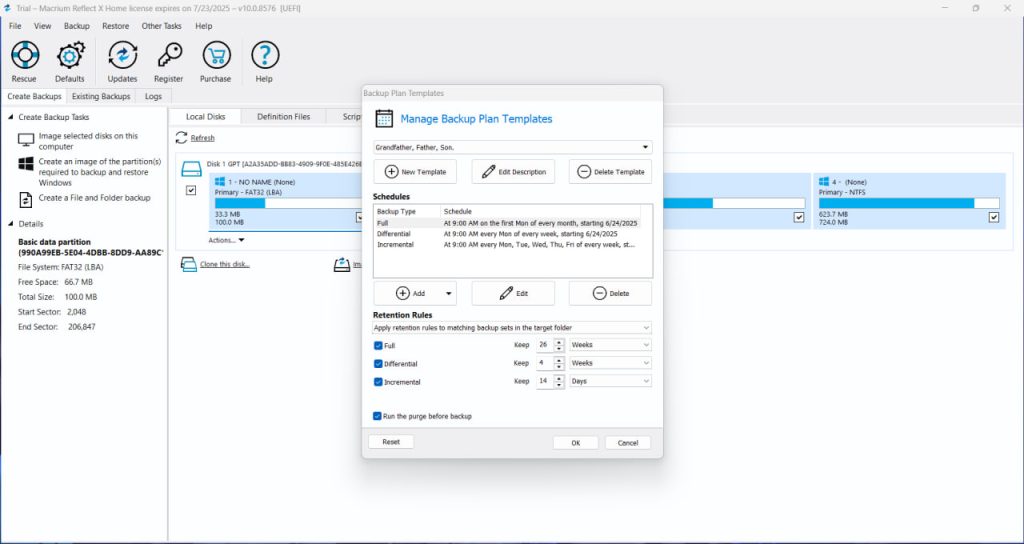
Task: Open the Rescue media toolbar icon
Action: coord(25,55)
